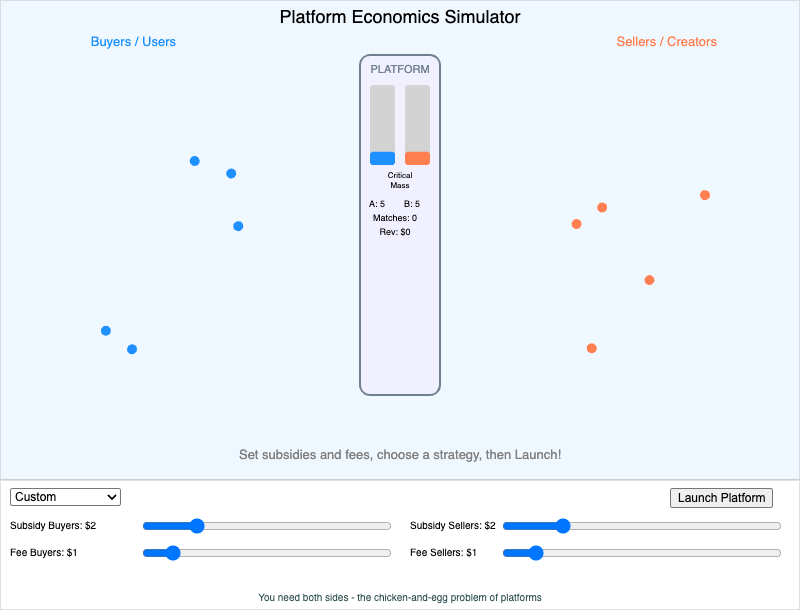Click the blue buyer dot closest to the platform

coord(237,226)
